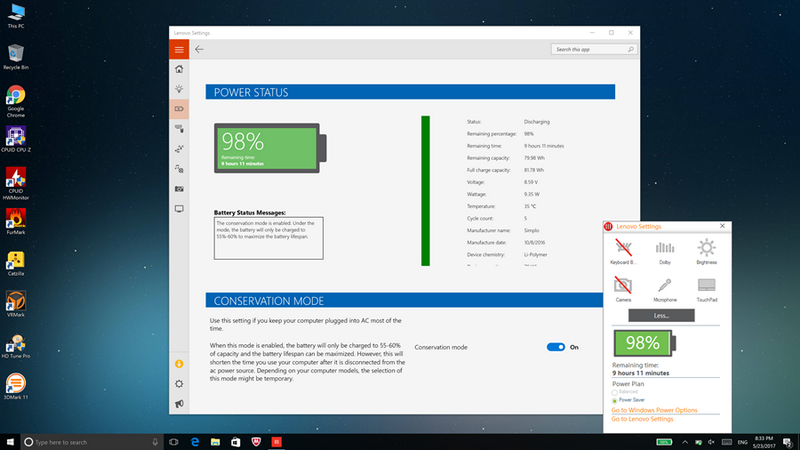Open the Microsoft Store on the taskbar
The image size is (800, 450).
point(236,442)
